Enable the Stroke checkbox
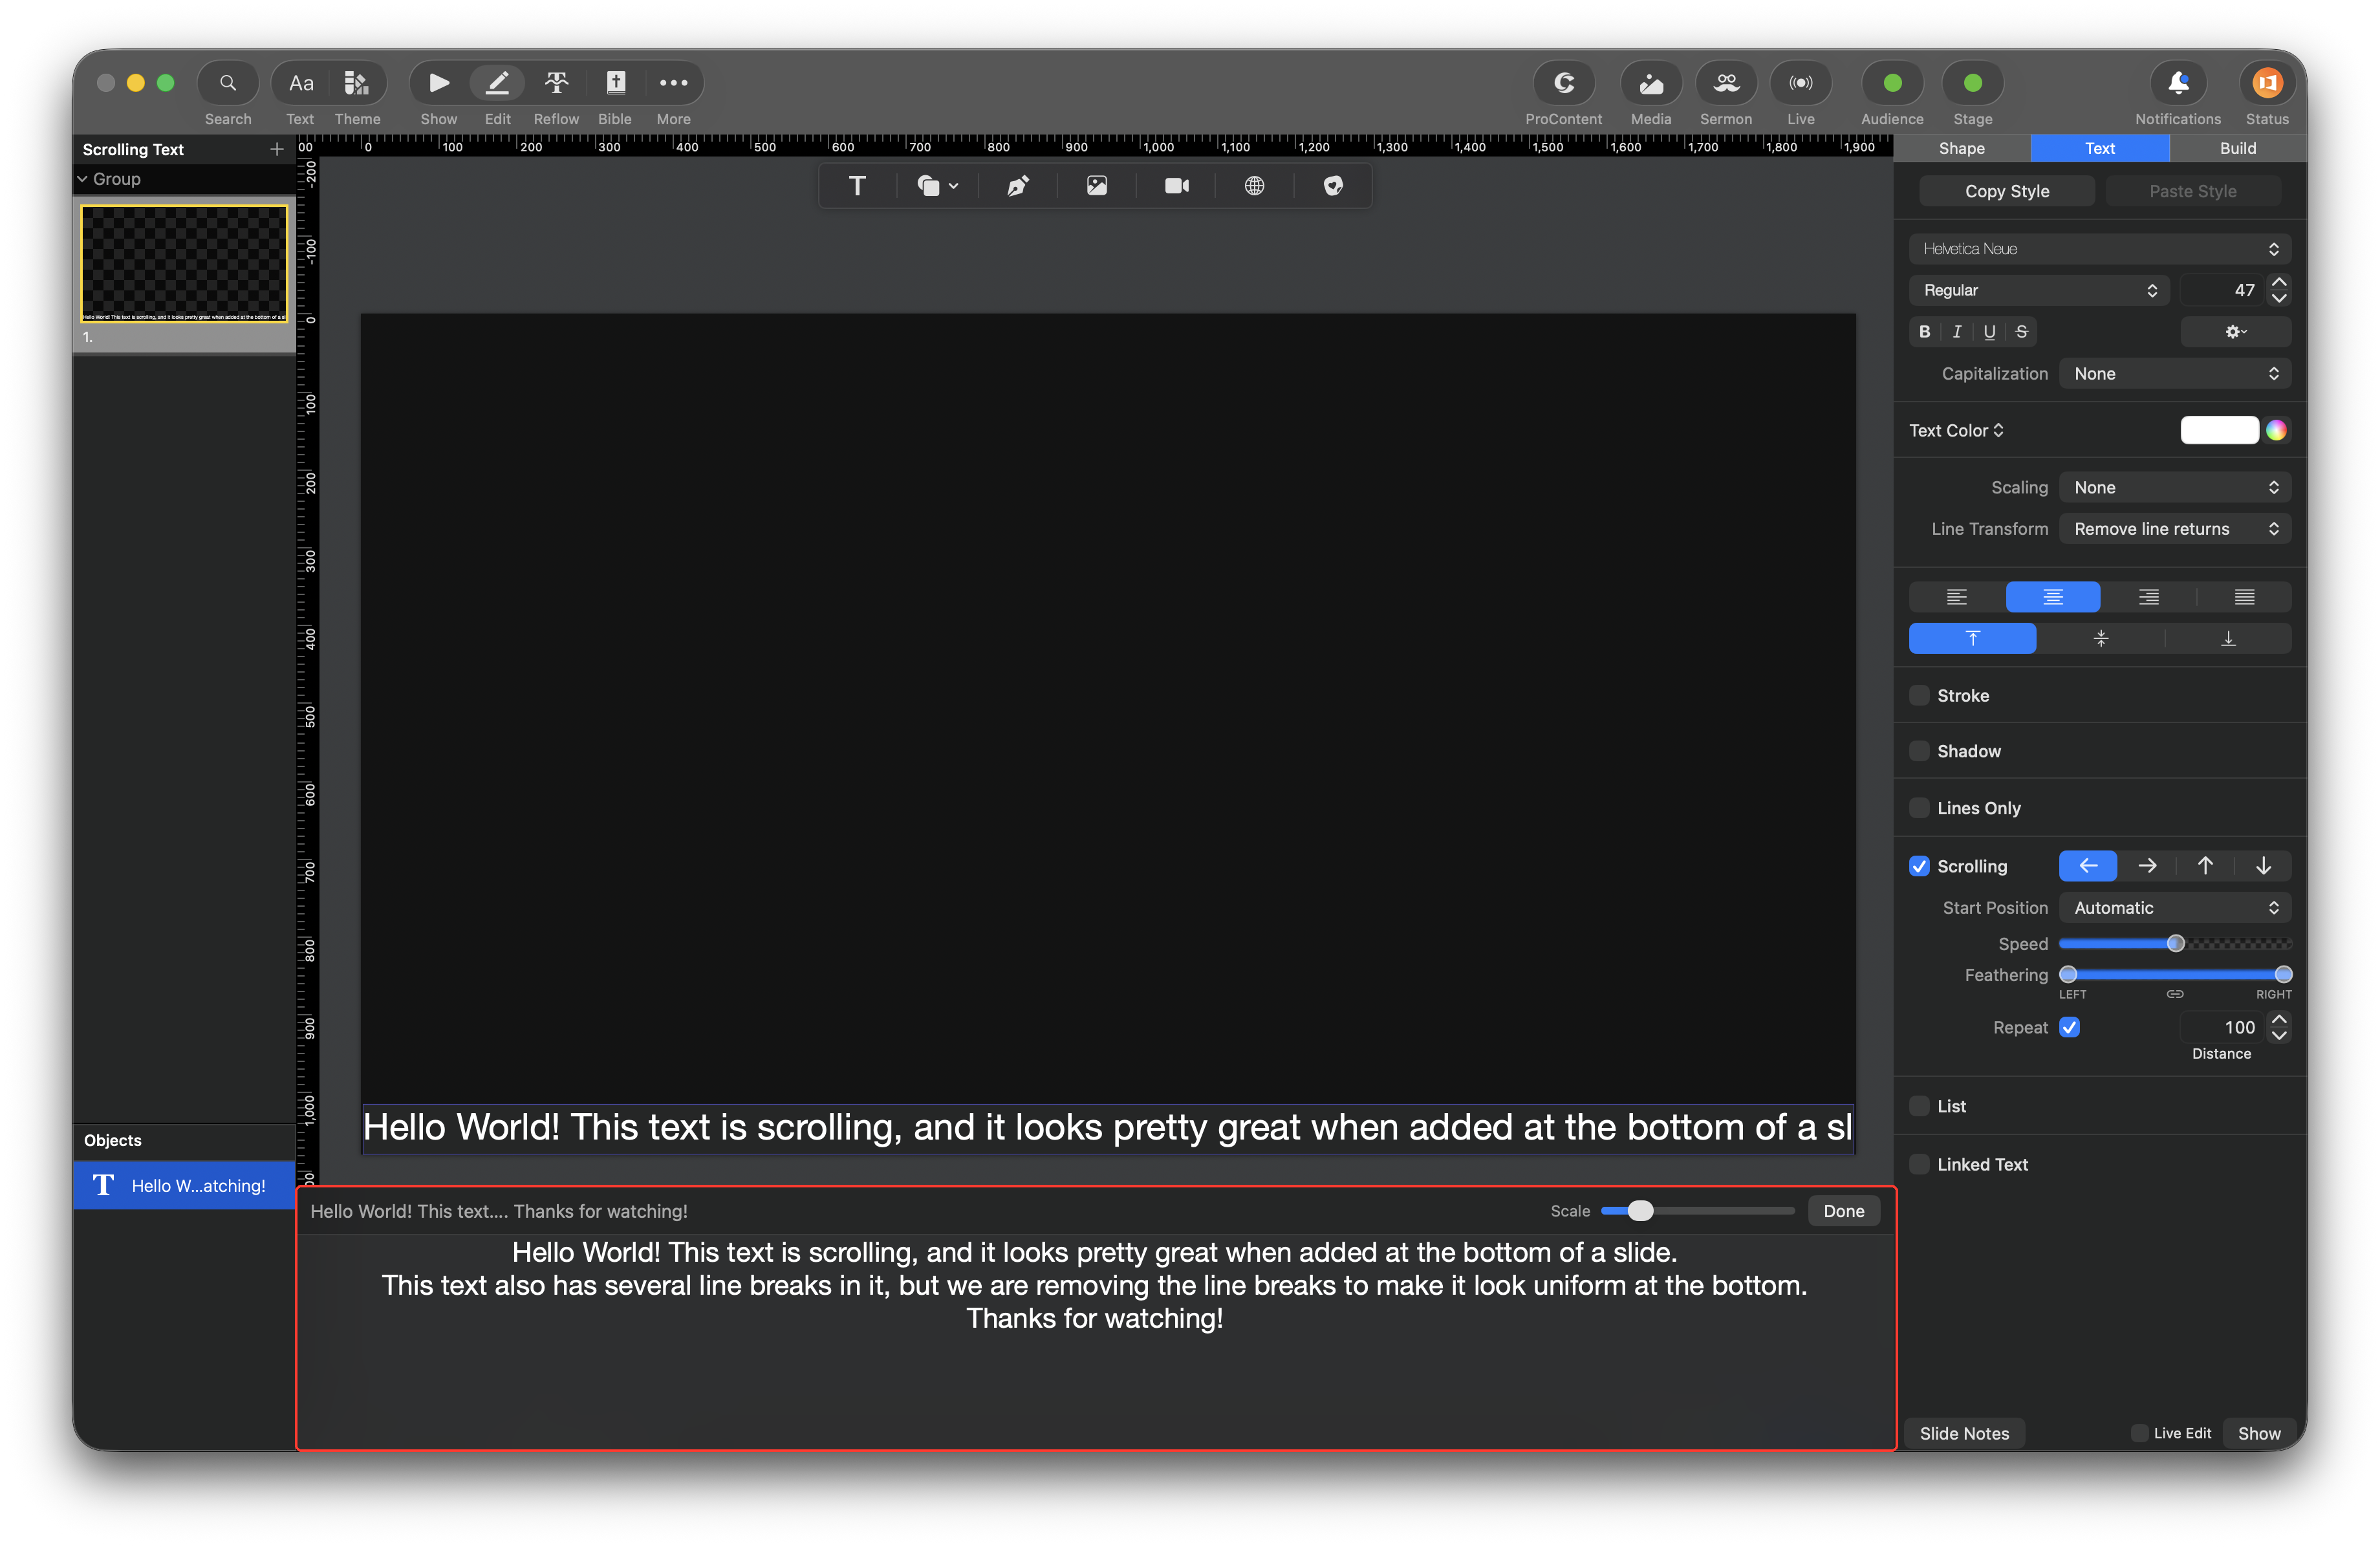Screen dimensions: 2380x1547 click(1919, 696)
